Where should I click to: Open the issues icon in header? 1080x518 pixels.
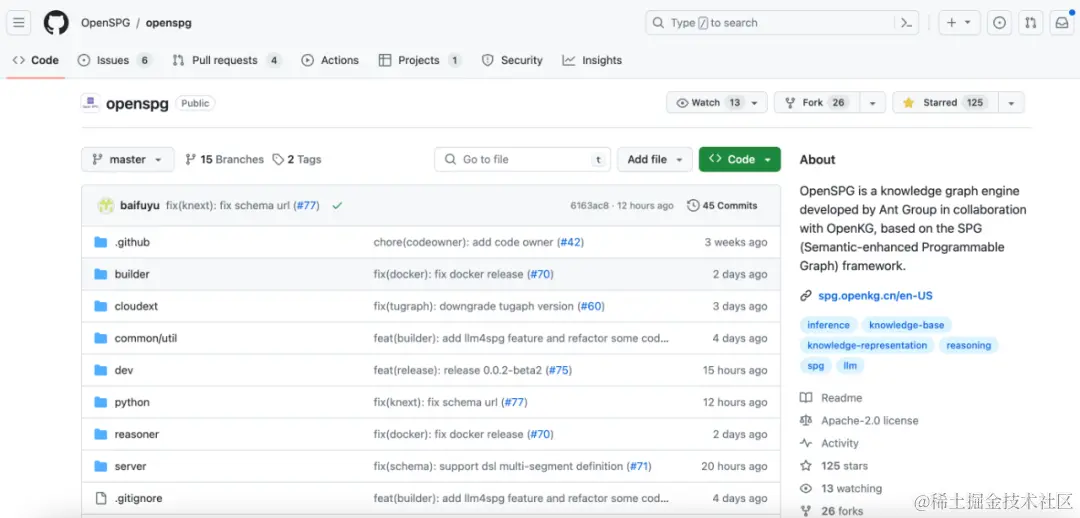tap(999, 22)
